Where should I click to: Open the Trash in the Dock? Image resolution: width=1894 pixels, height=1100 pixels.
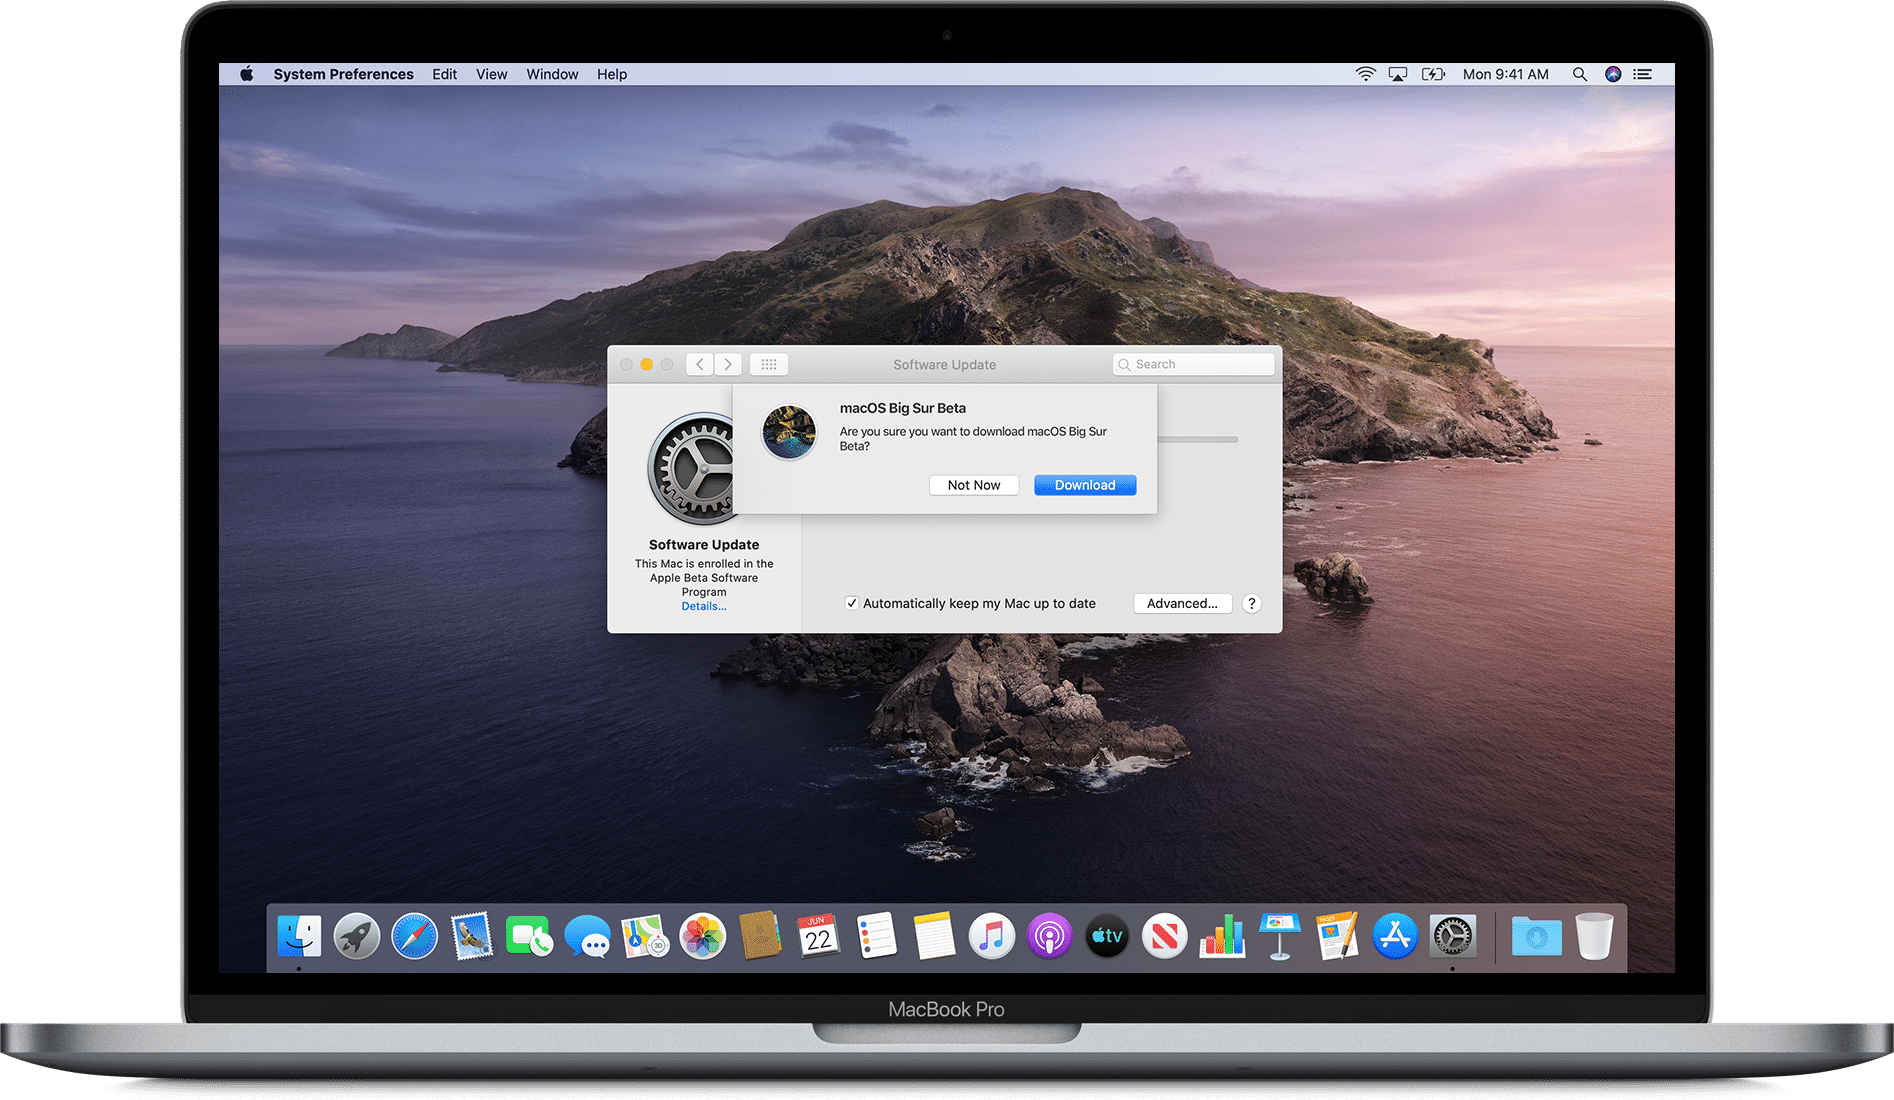point(1595,937)
